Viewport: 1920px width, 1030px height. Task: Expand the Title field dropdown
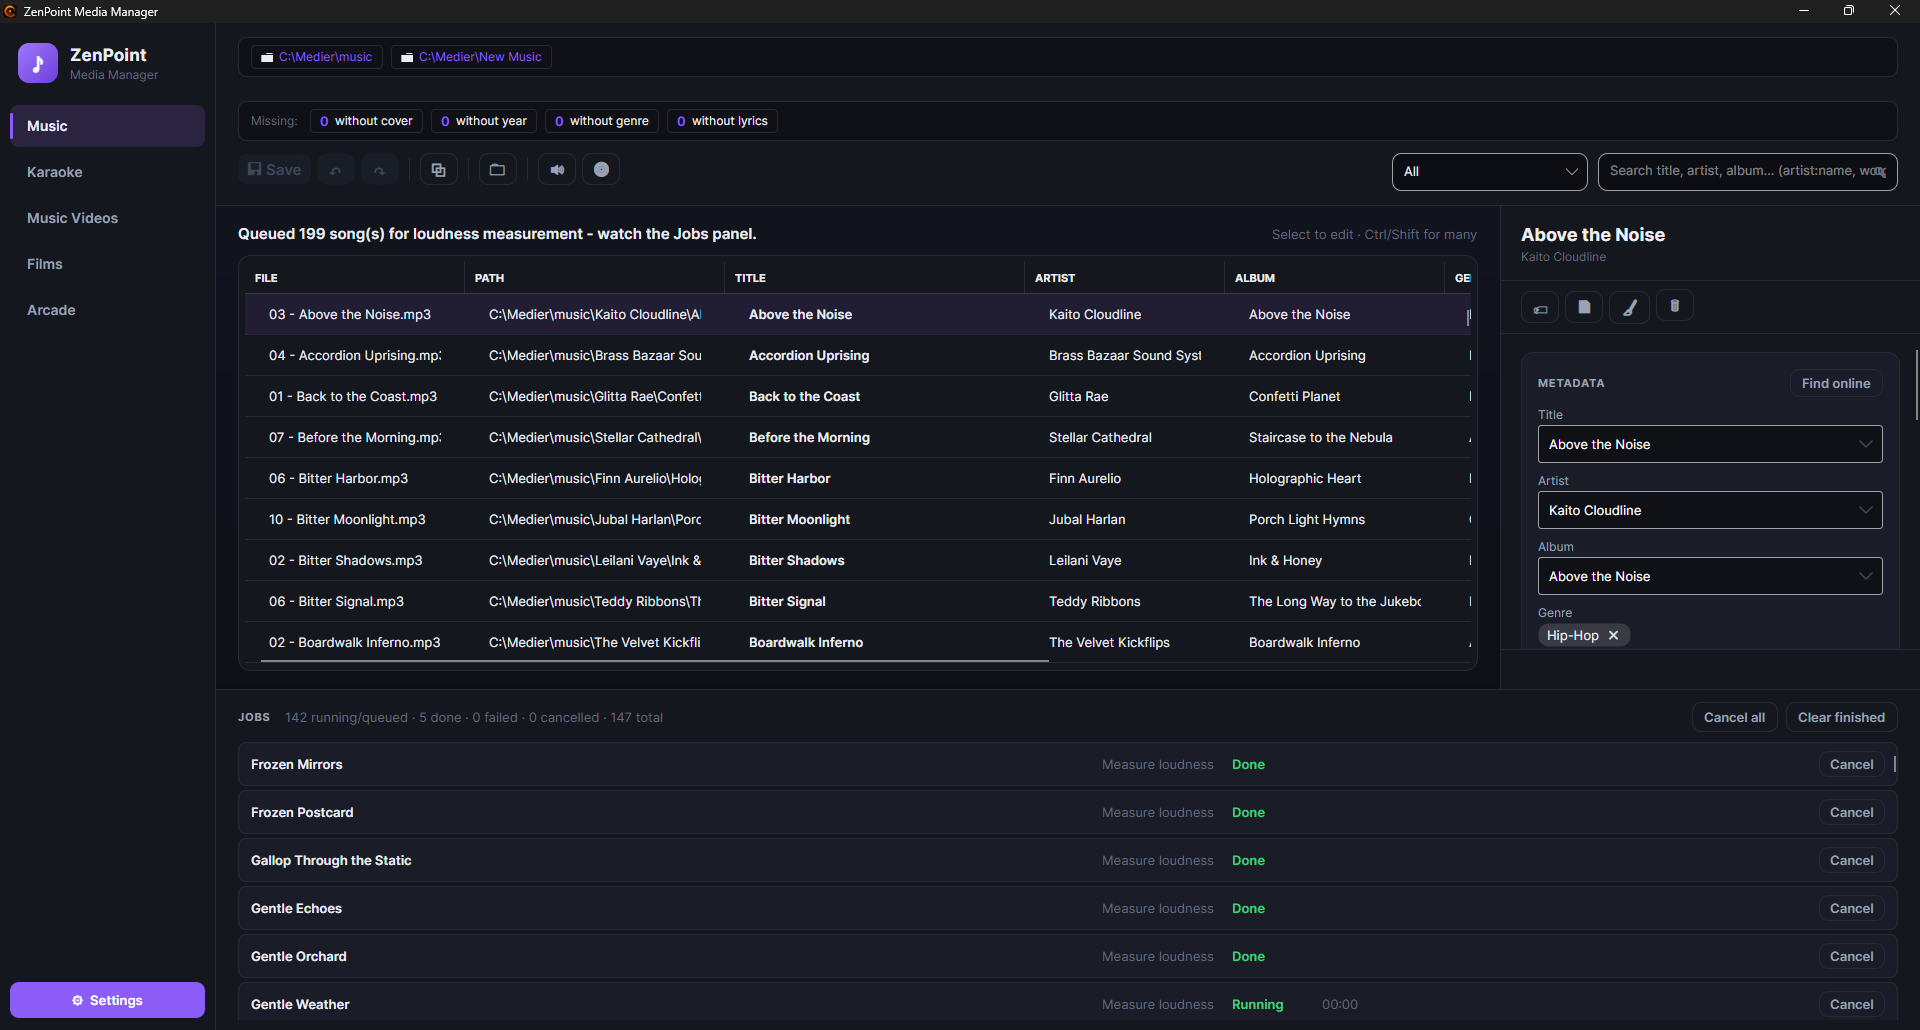tap(1865, 444)
